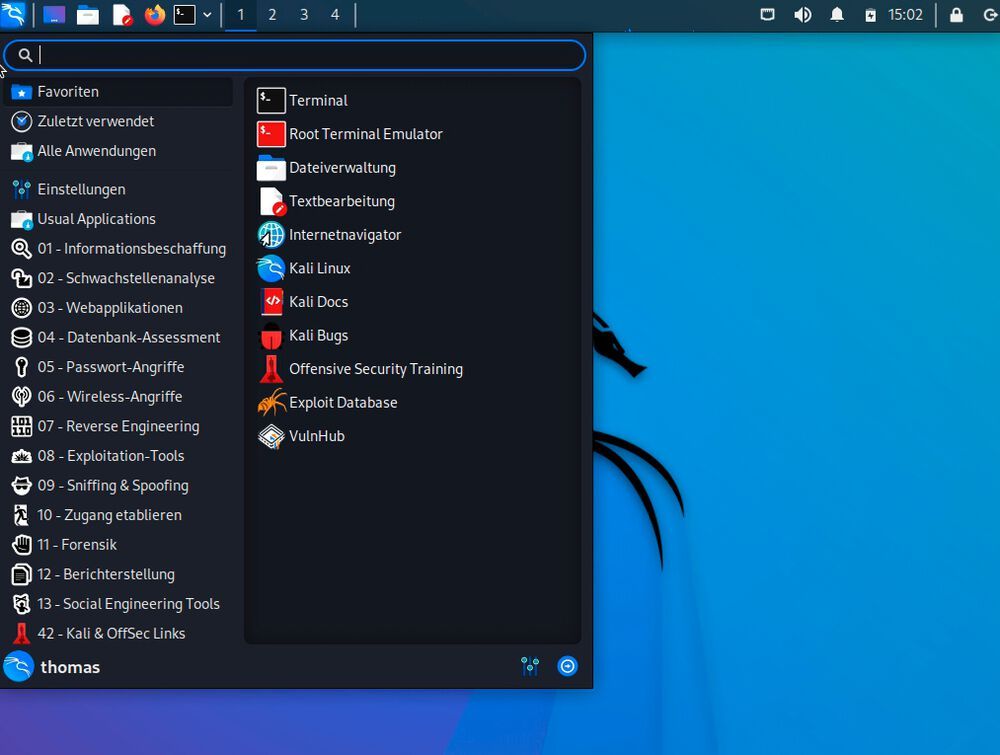Open the dropdown arrow next to terminal taskbar icon

[207, 15]
